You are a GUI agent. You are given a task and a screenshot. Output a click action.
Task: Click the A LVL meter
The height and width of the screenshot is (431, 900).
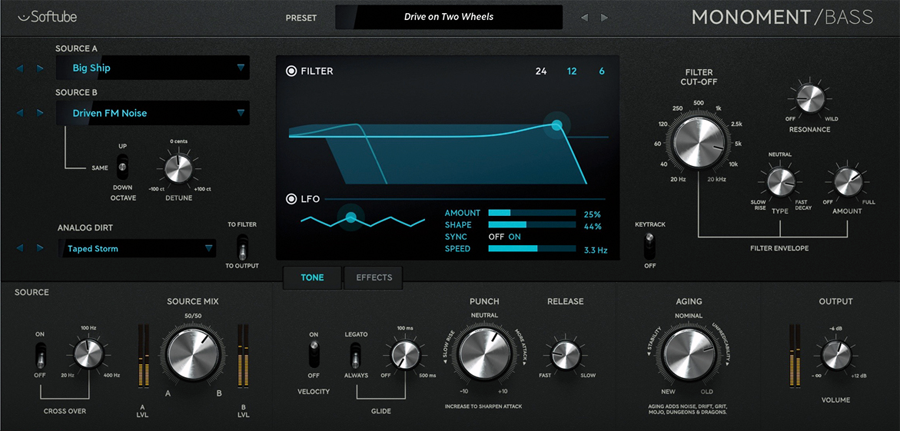click(143, 355)
